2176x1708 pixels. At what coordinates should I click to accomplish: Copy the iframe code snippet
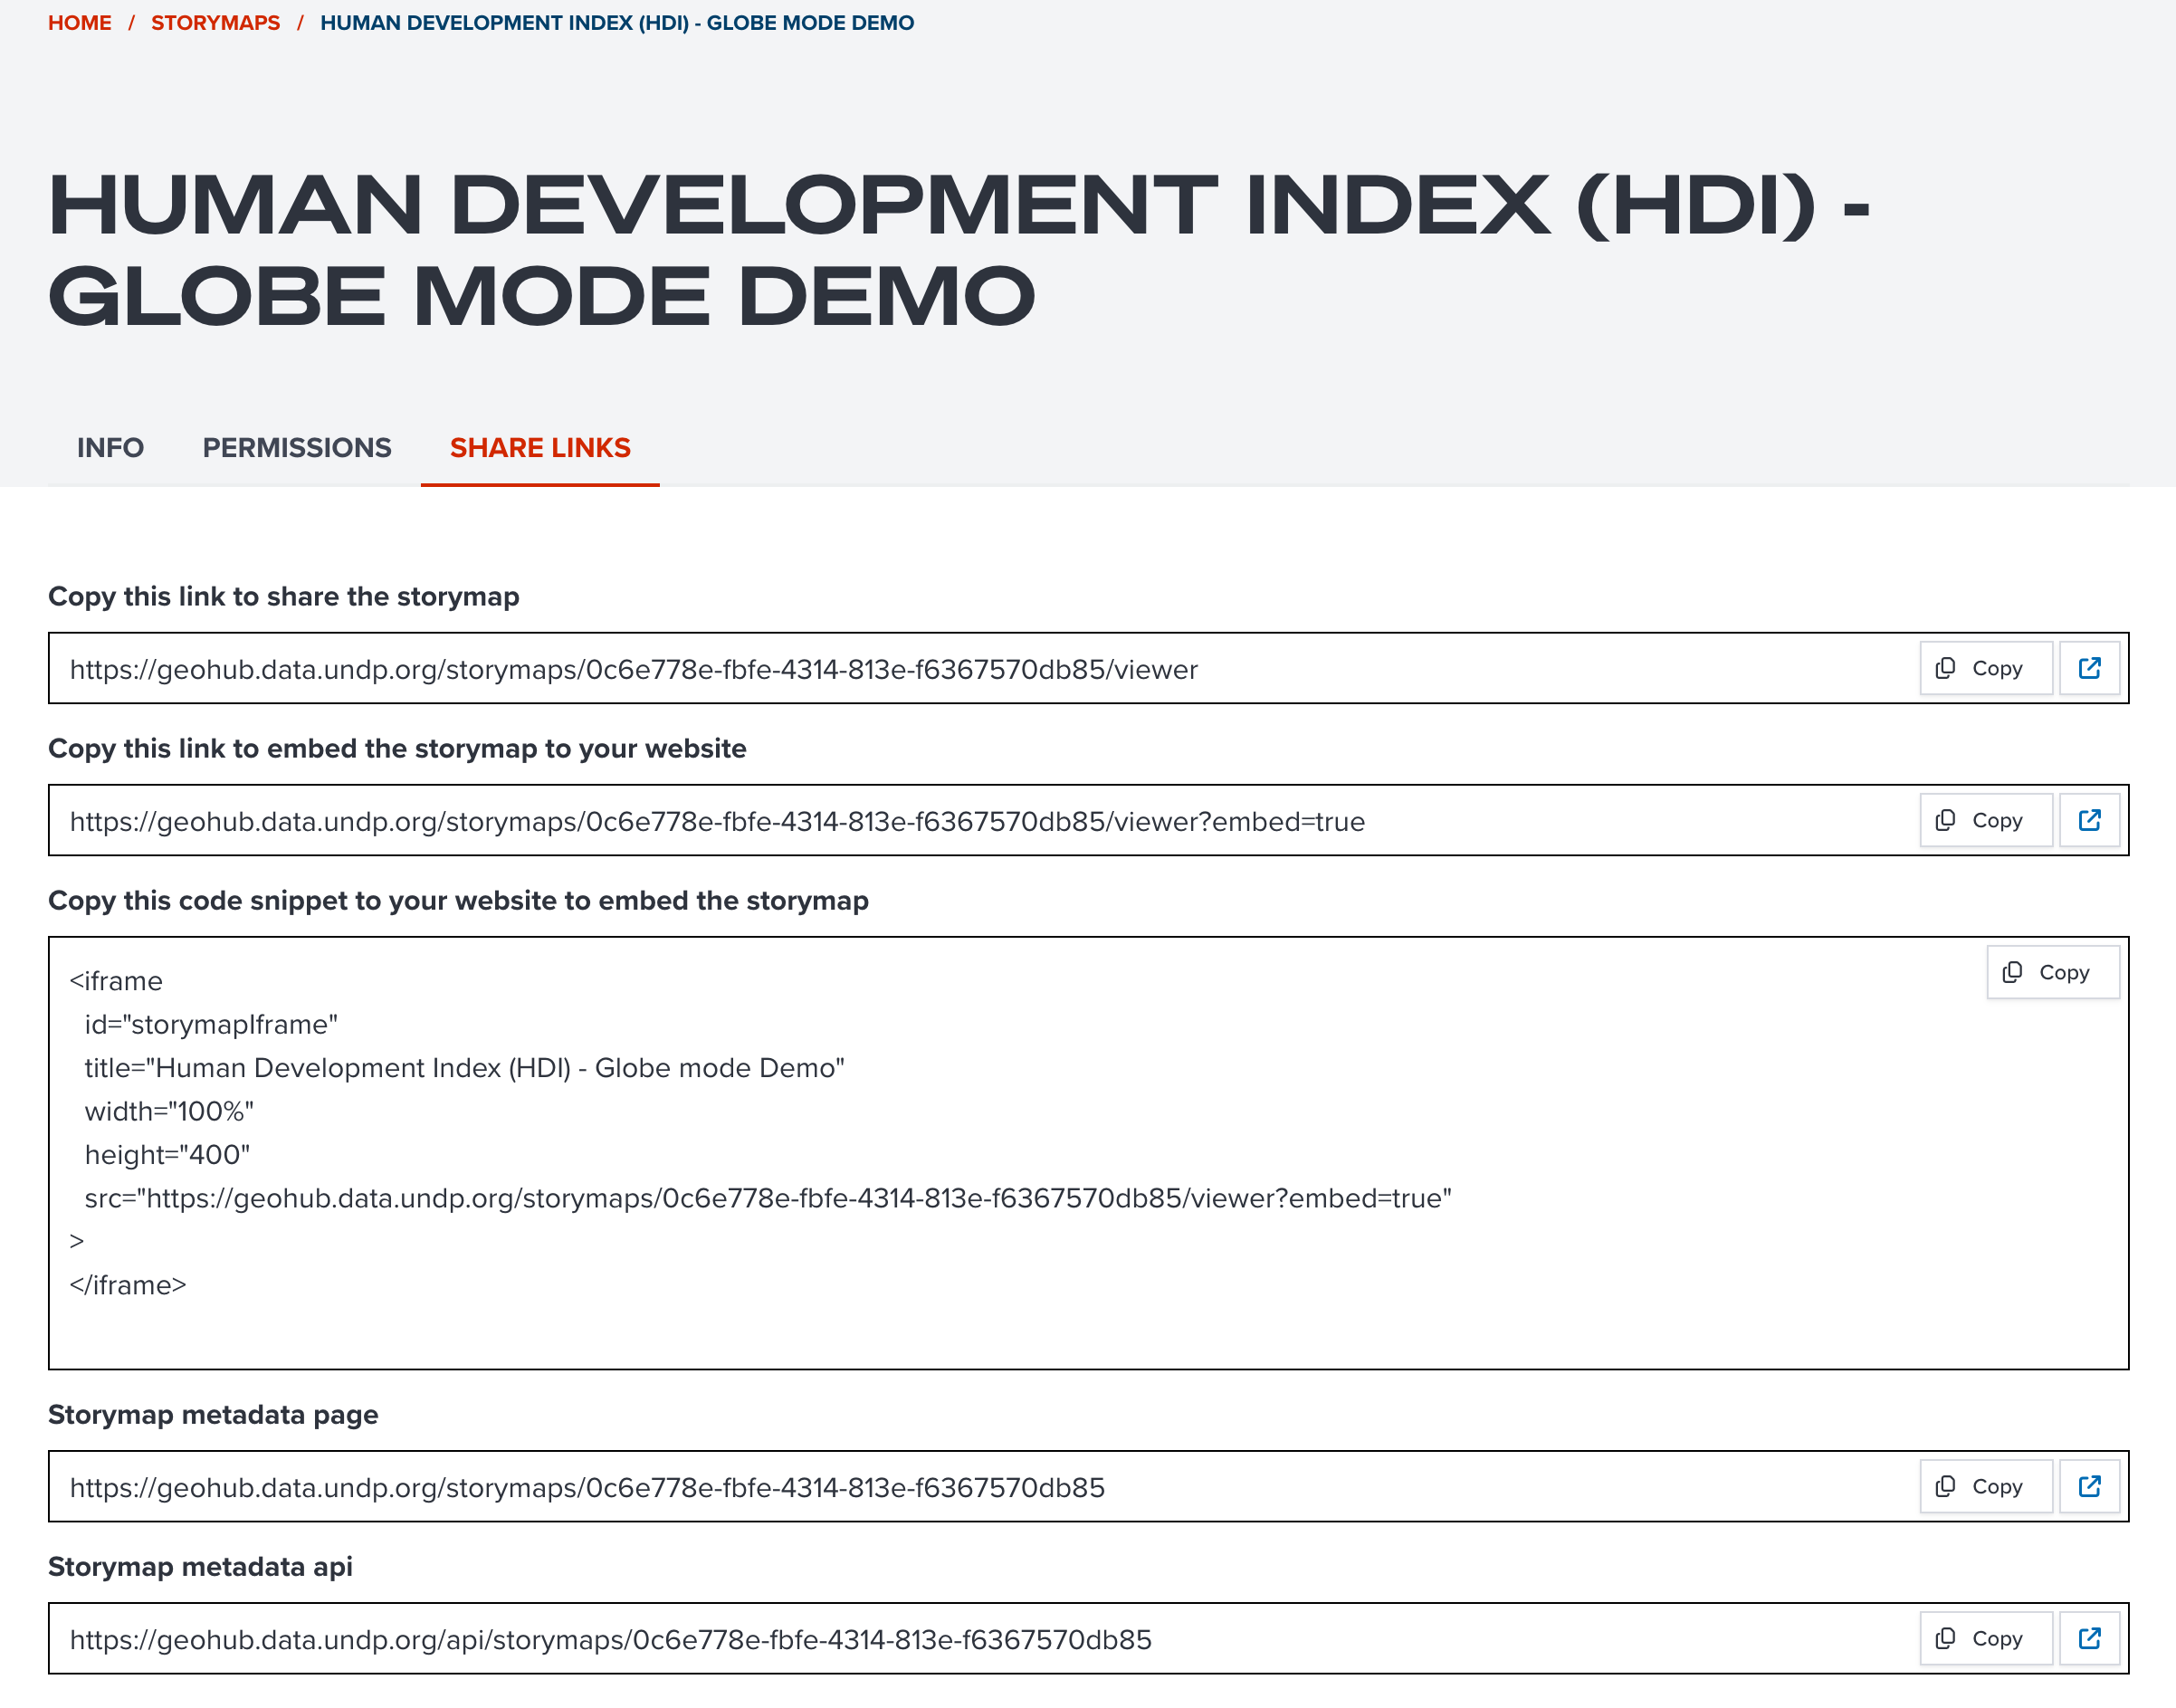(x=2052, y=972)
